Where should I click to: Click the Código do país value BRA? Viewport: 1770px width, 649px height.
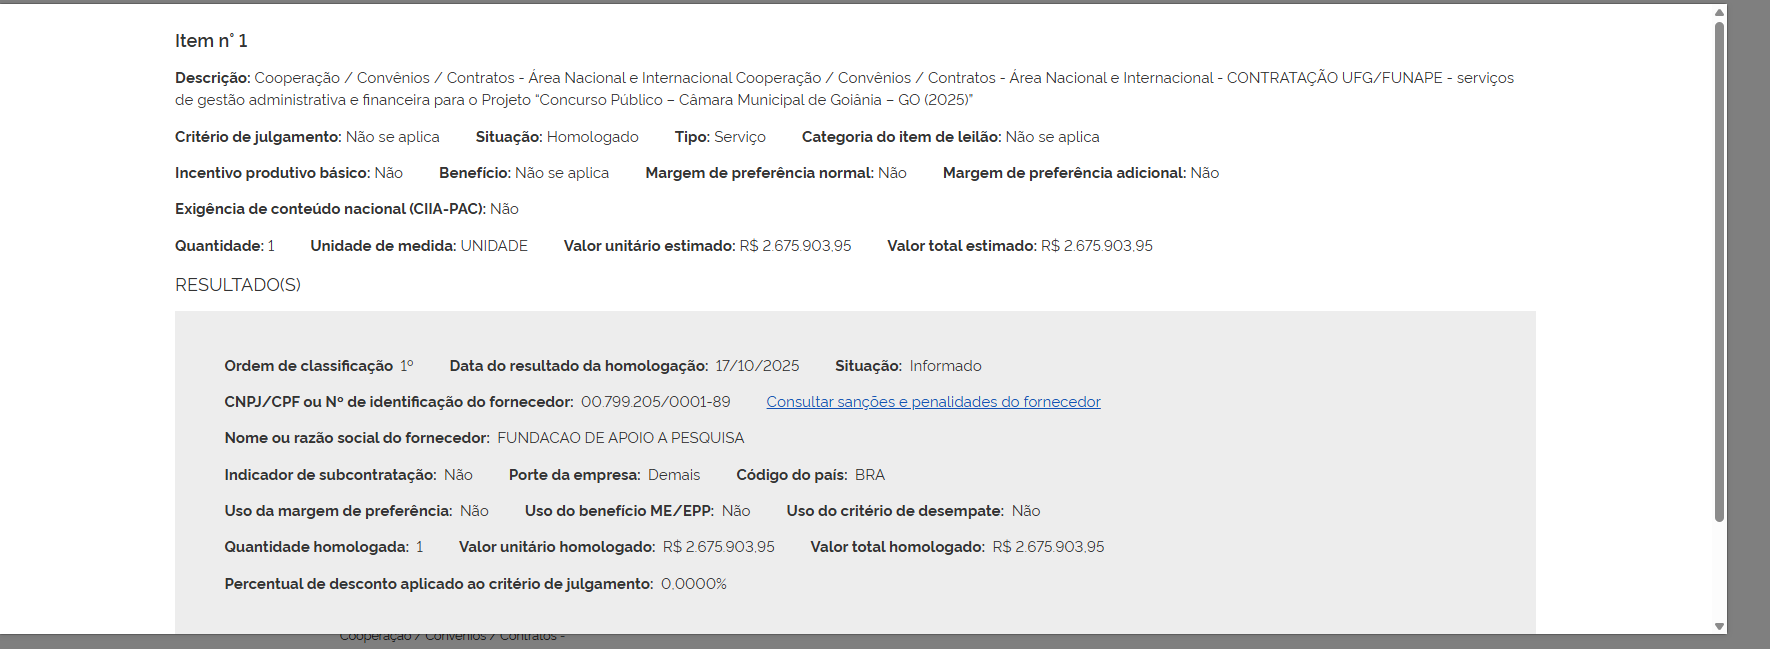tap(869, 475)
